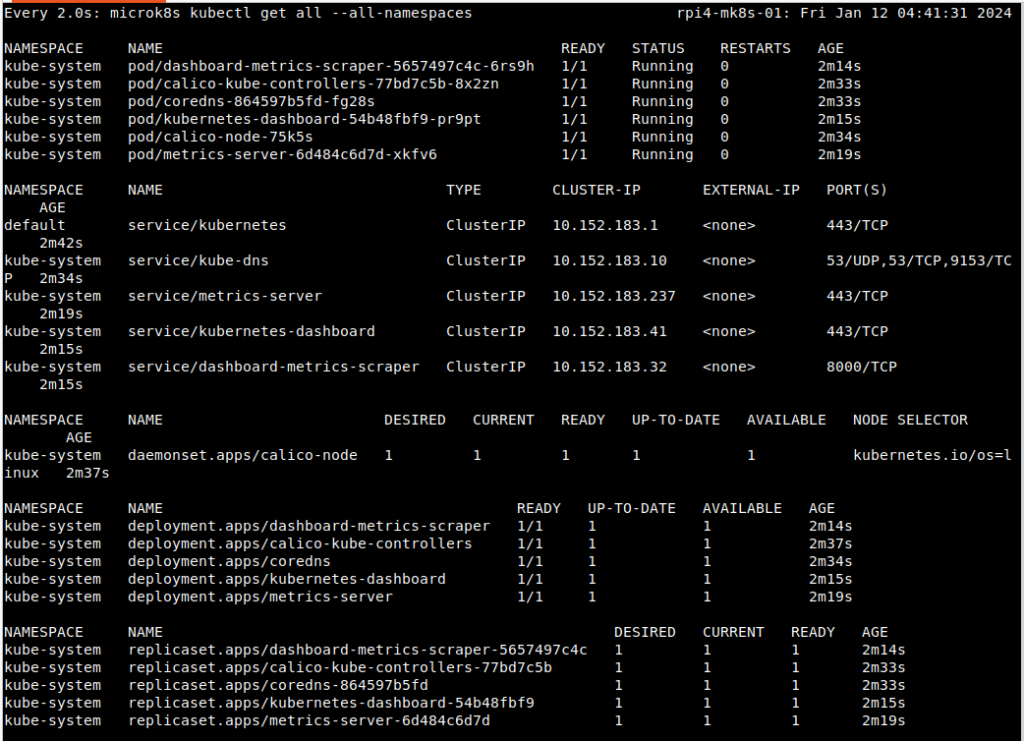The width and height of the screenshot is (1024, 741).
Task: Select service/kubernetes in the default namespace
Action: point(206,225)
